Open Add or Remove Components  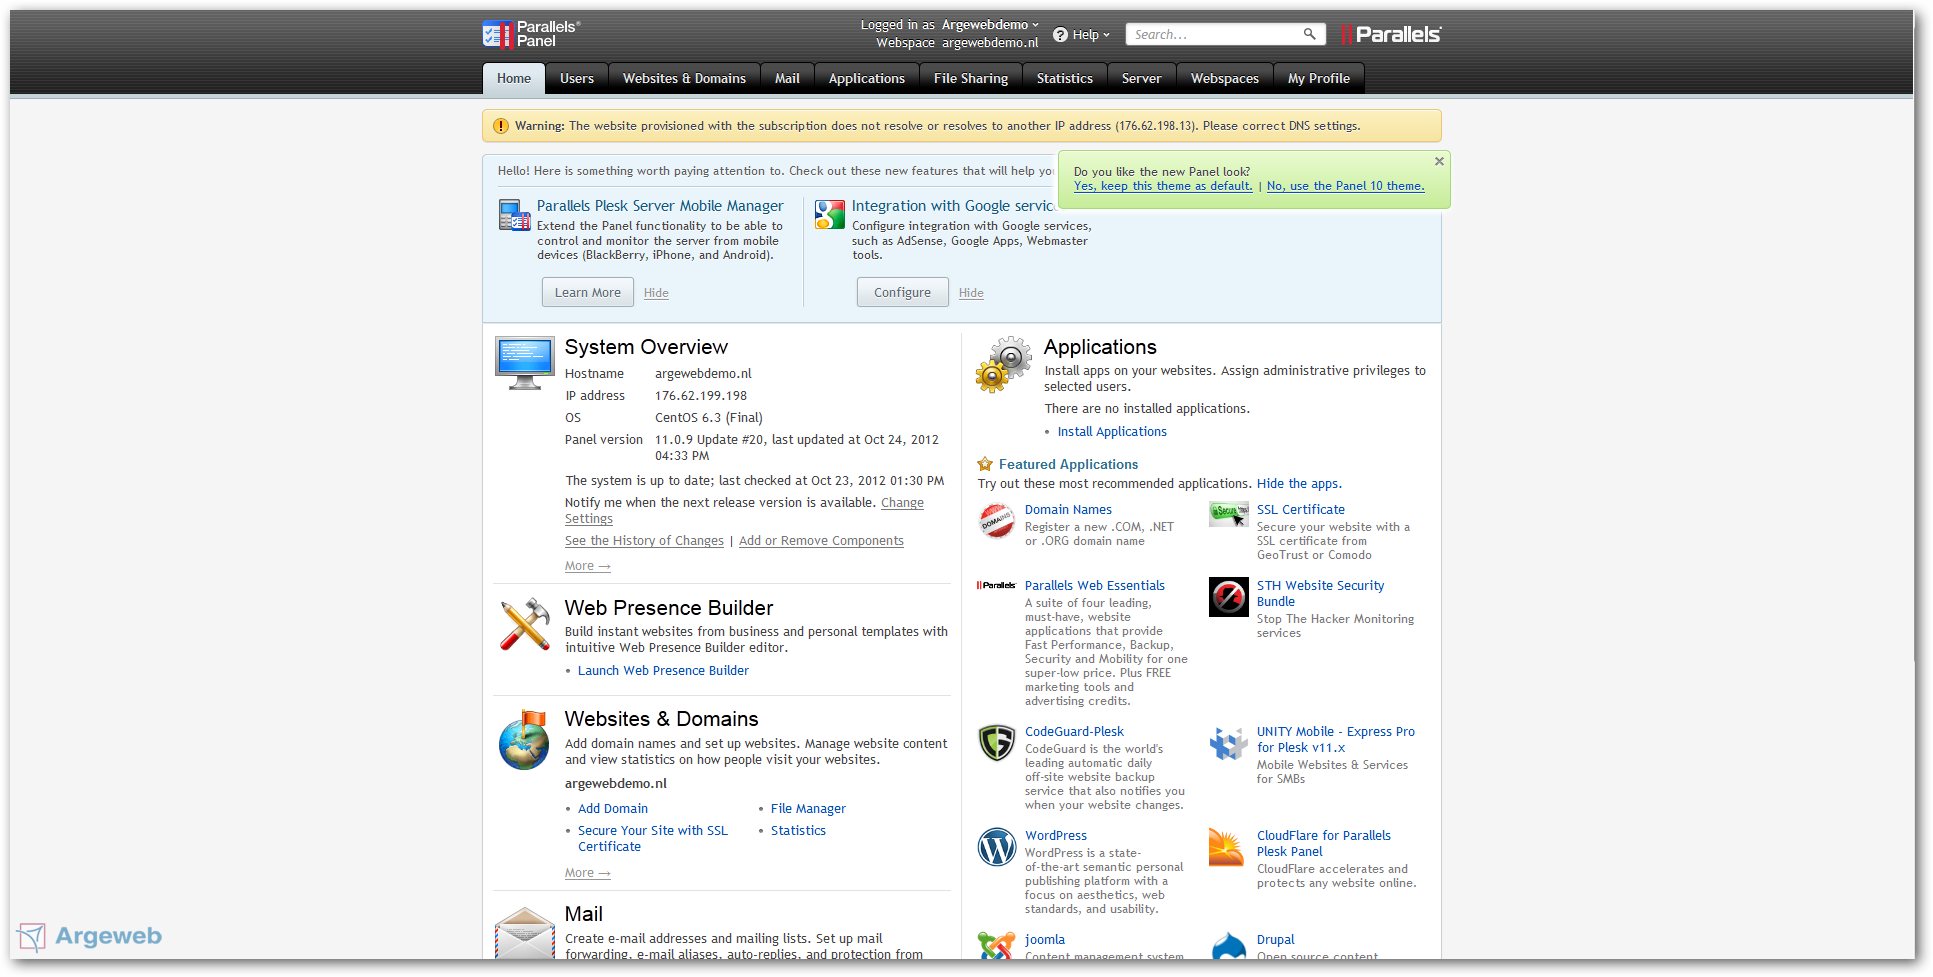pos(821,541)
